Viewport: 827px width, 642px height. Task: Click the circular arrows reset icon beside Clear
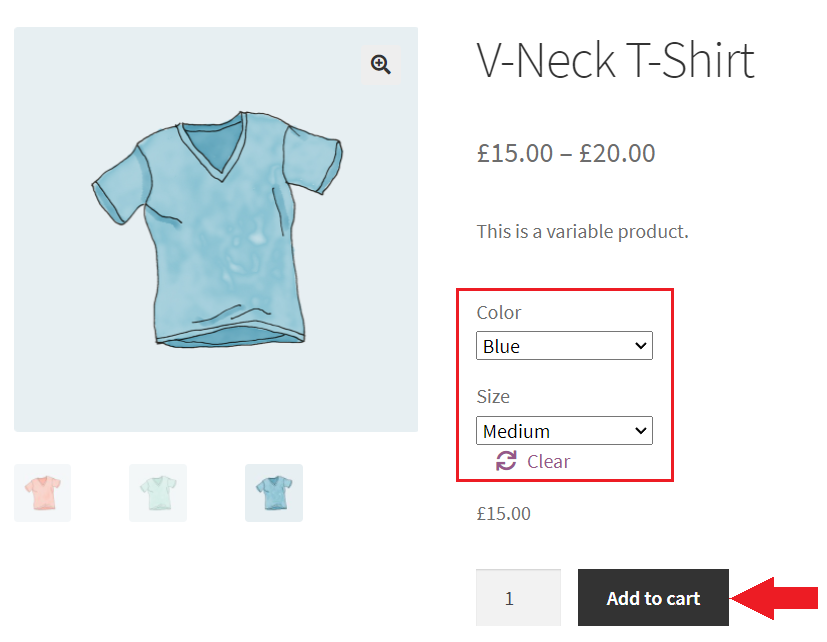click(506, 461)
